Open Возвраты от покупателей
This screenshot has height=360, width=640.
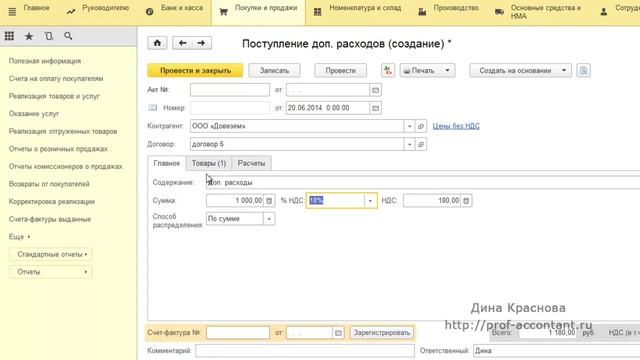49,184
